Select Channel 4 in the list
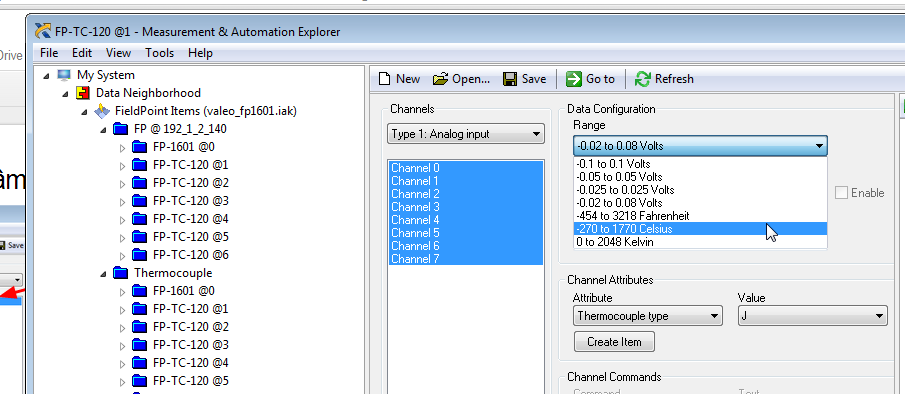This screenshot has width=905, height=394. point(466,220)
